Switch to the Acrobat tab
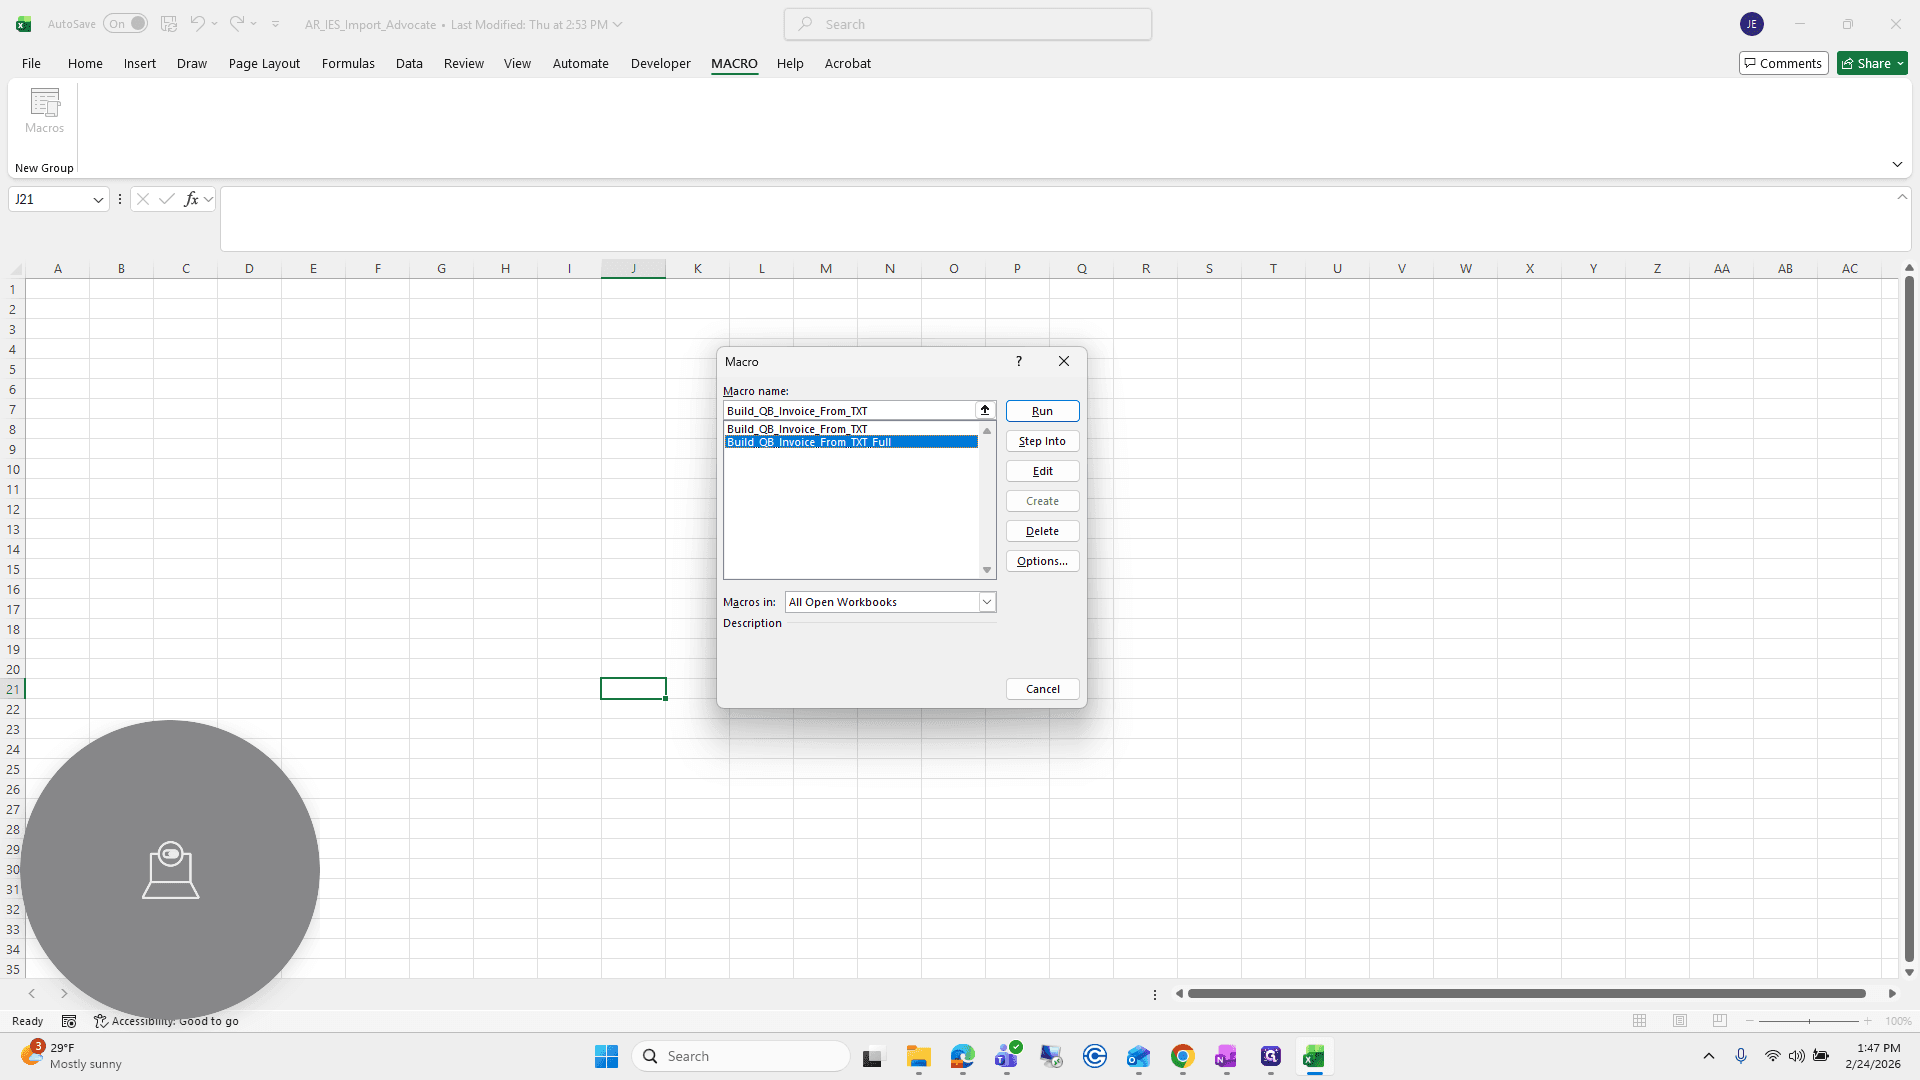This screenshot has width=1920, height=1080. [x=847, y=63]
